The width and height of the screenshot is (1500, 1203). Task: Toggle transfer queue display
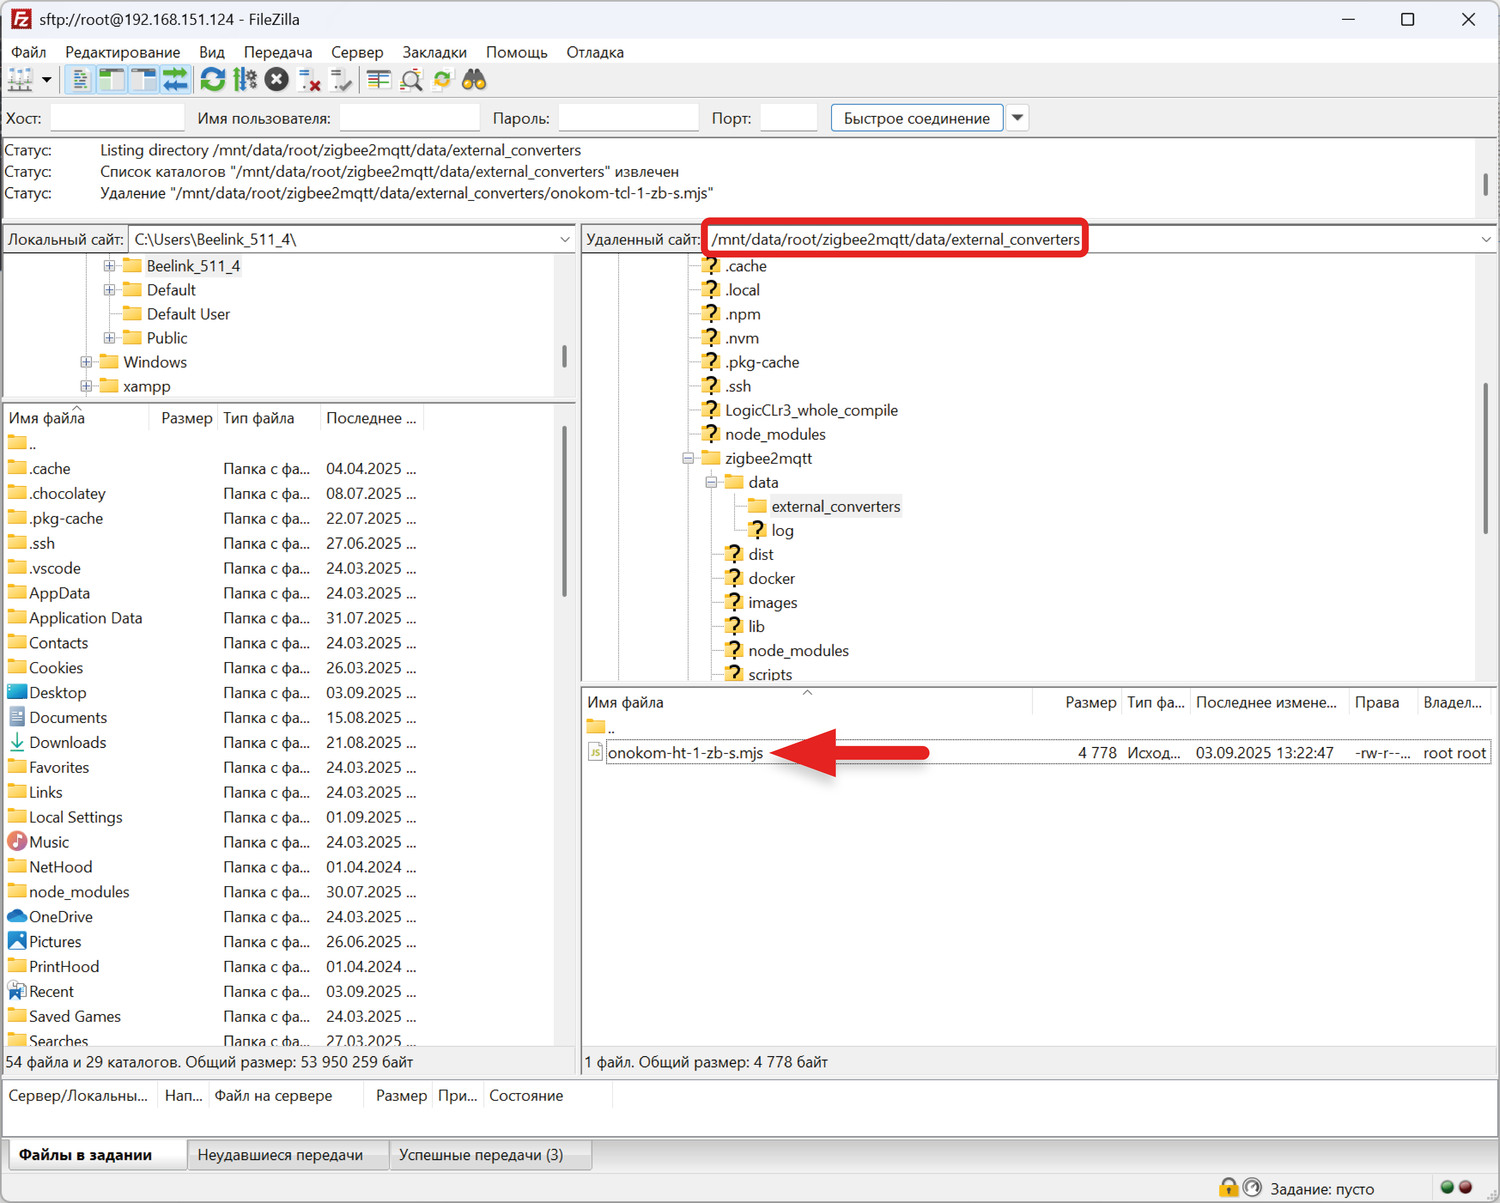(176, 80)
